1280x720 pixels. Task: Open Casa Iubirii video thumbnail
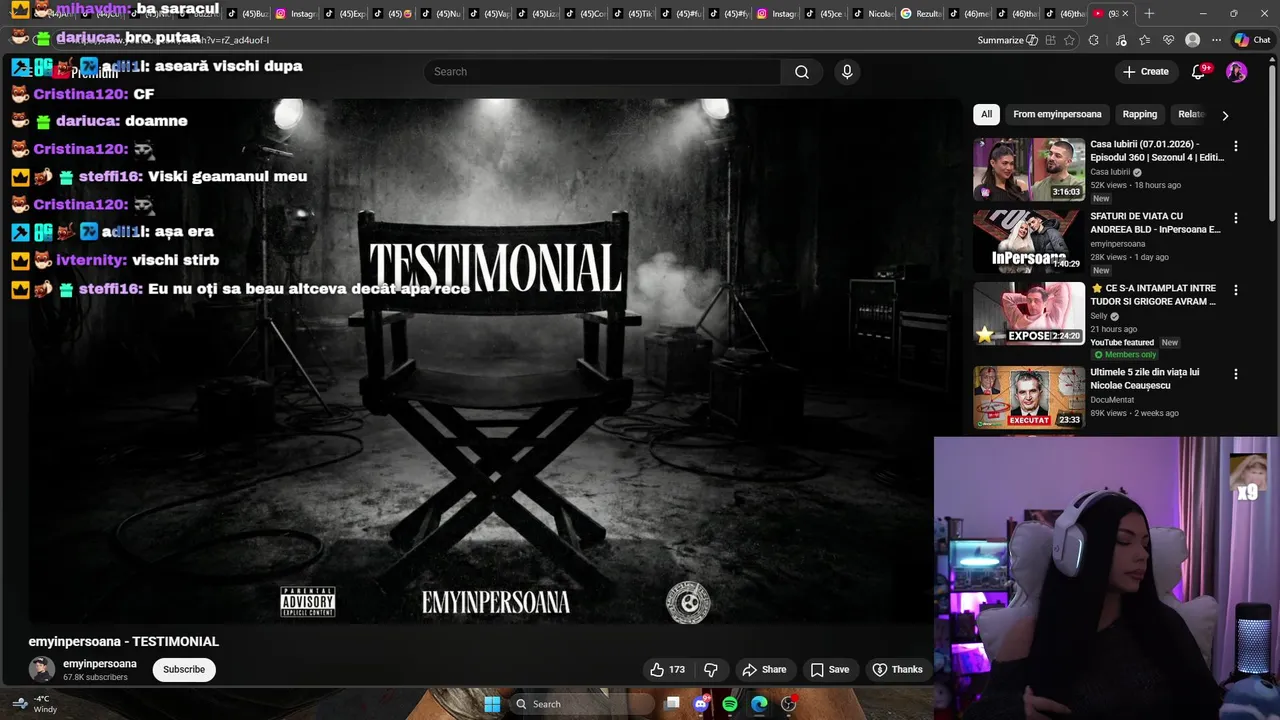(1029, 170)
